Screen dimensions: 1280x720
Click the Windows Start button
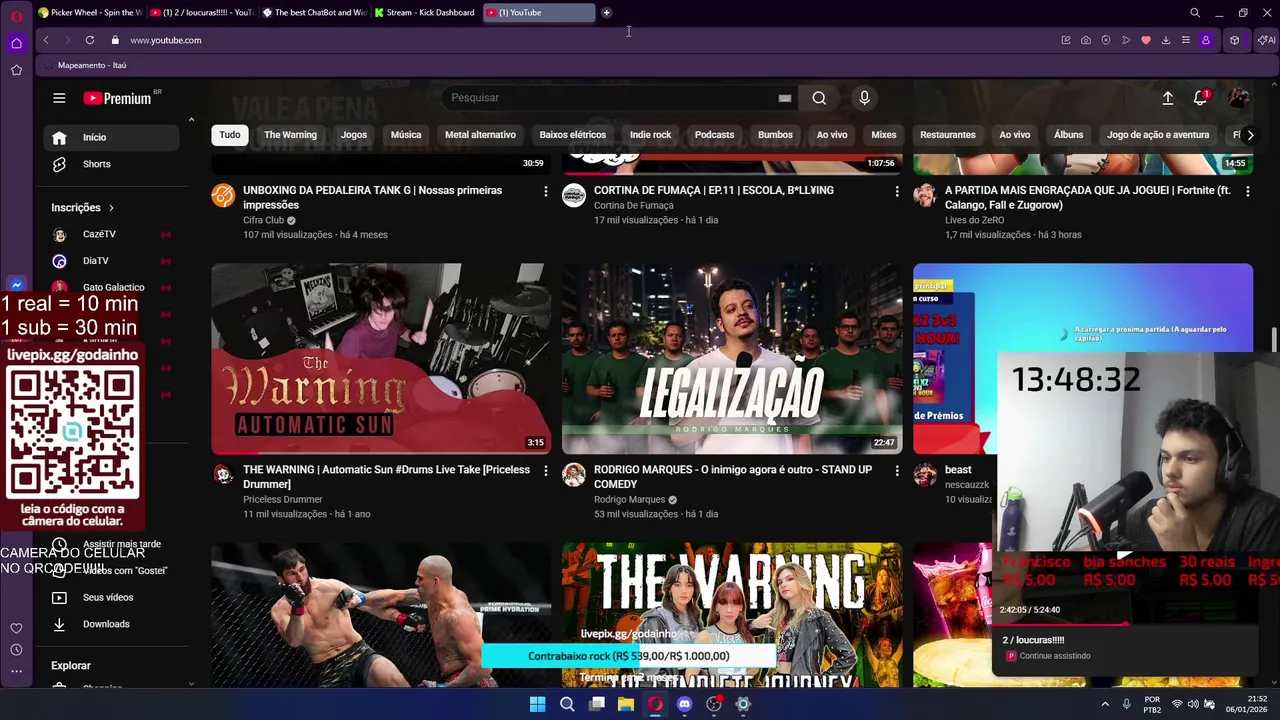(537, 704)
